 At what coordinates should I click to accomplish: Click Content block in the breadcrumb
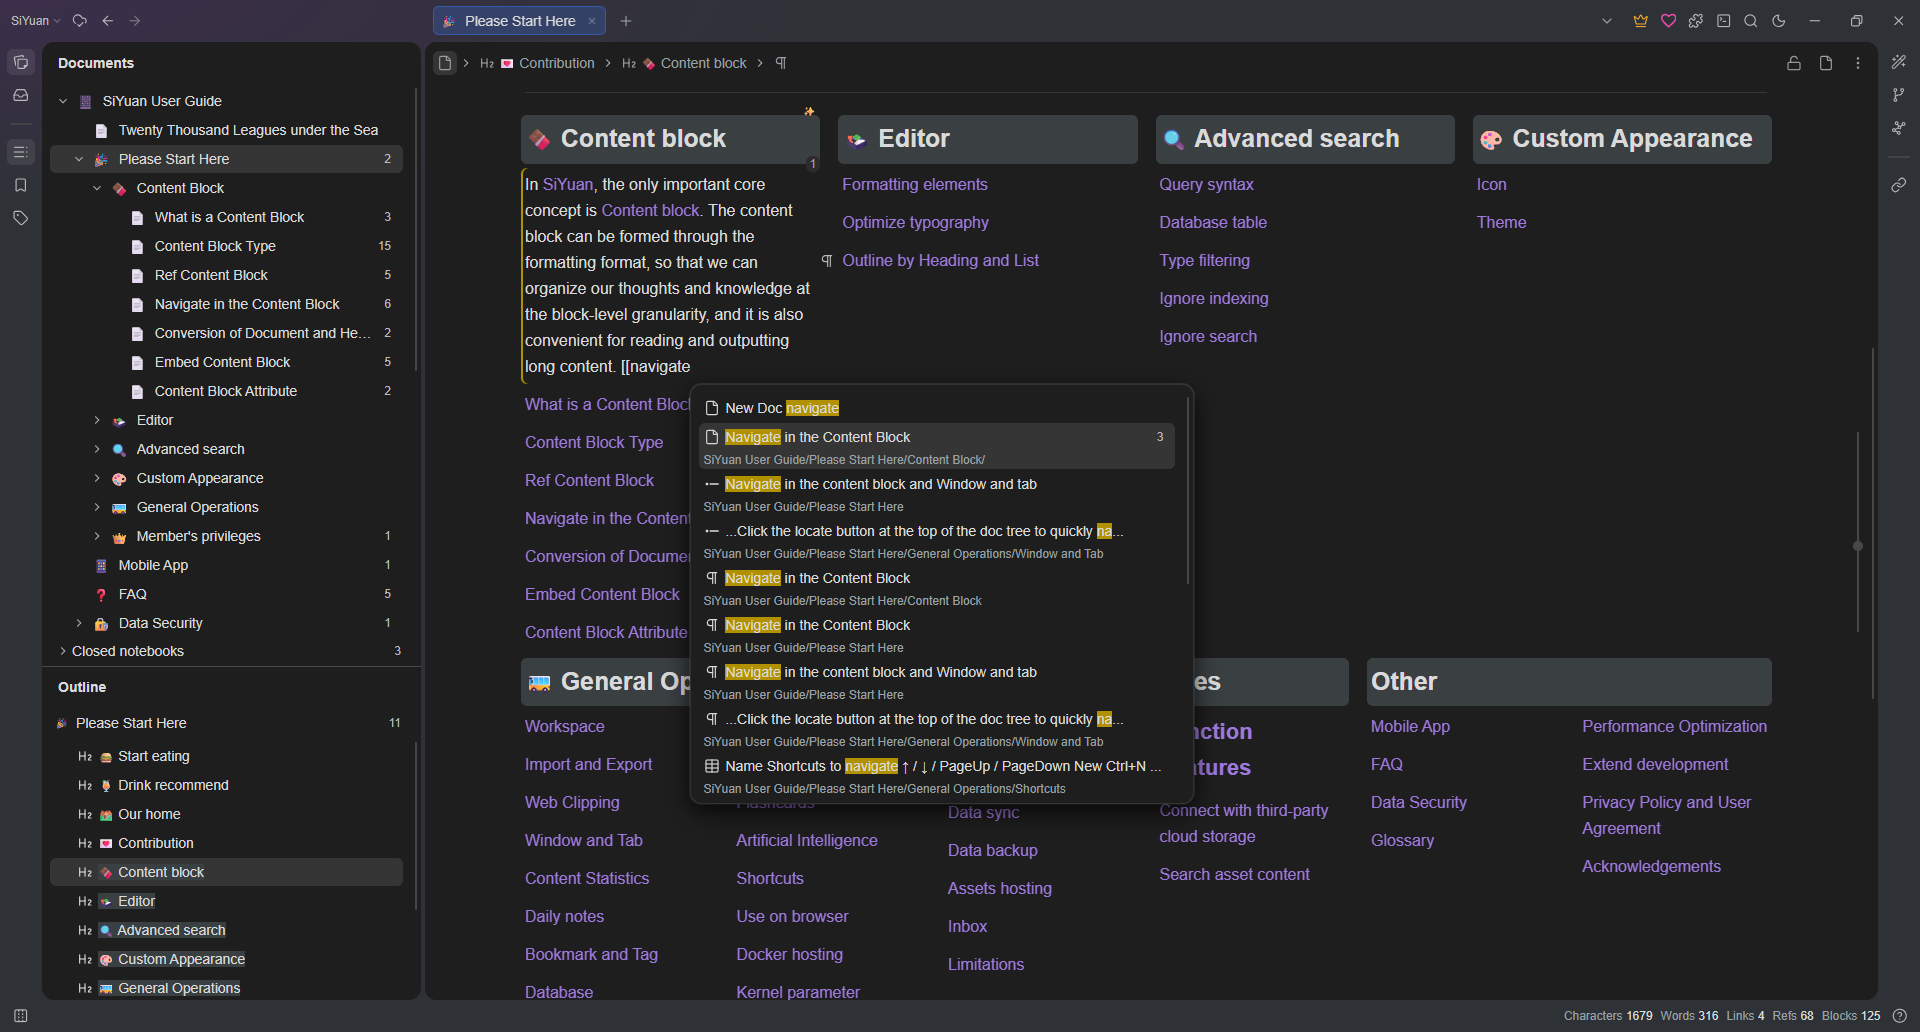point(704,63)
